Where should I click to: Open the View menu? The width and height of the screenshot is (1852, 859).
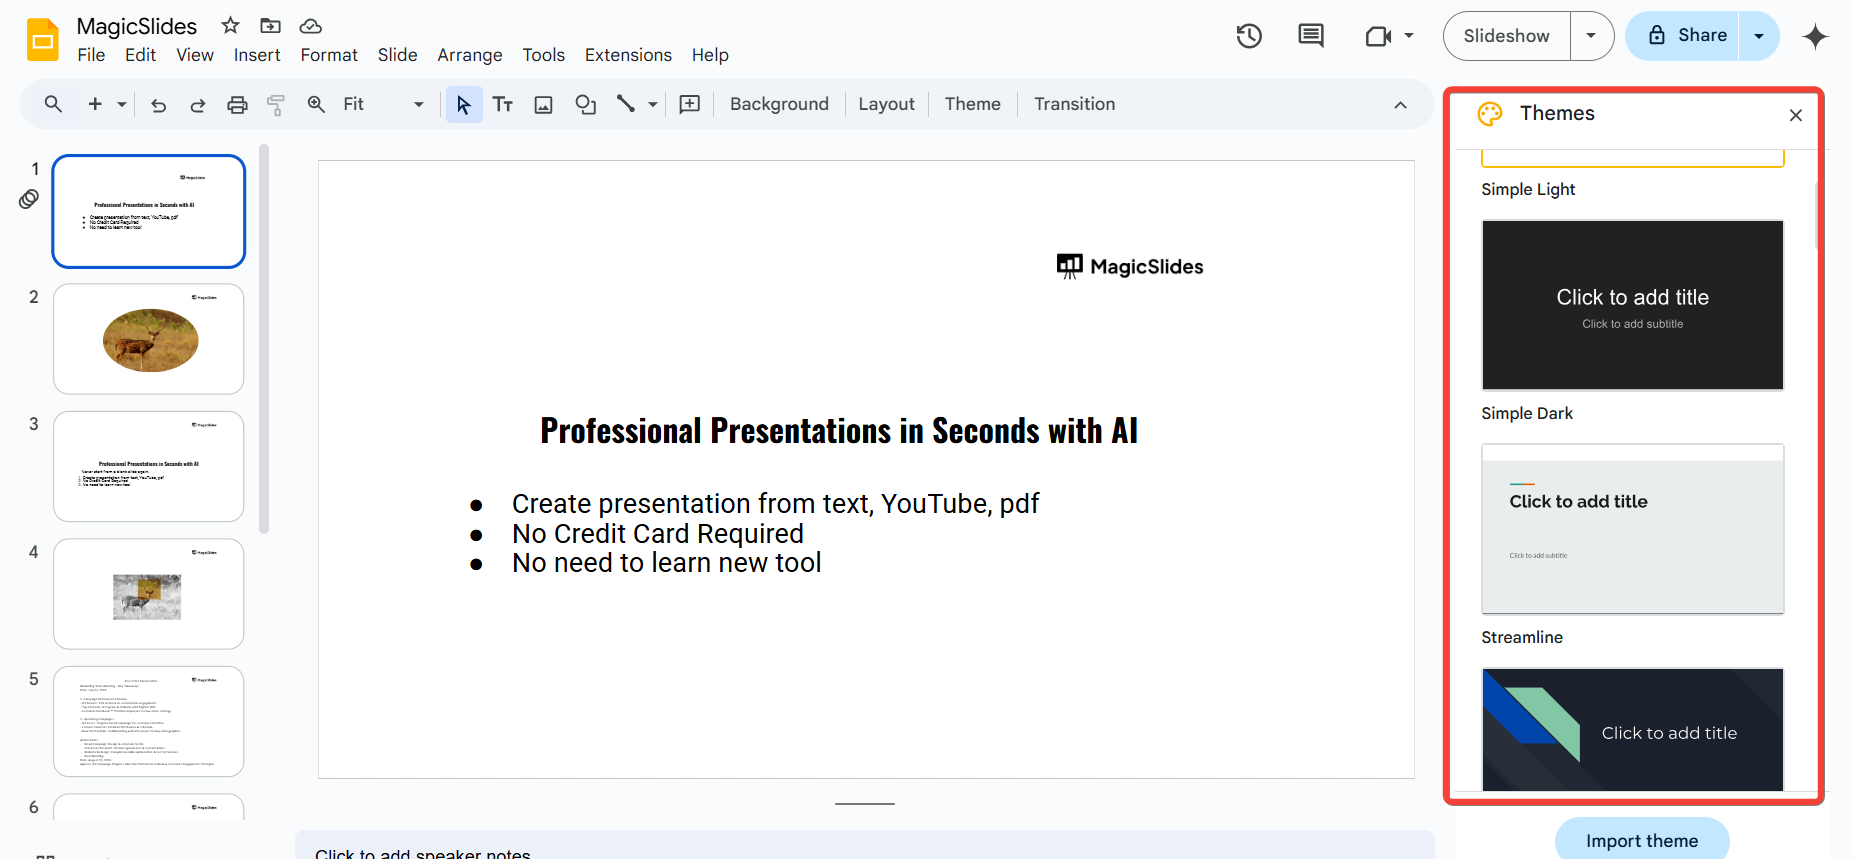(x=195, y=55)
